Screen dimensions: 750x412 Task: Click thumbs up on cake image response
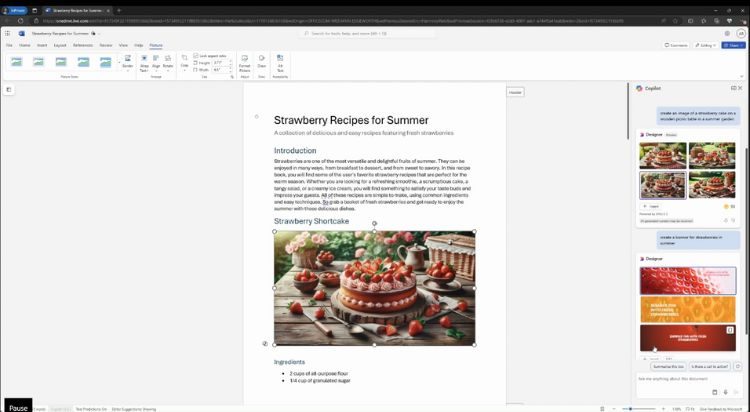(726, 220)
